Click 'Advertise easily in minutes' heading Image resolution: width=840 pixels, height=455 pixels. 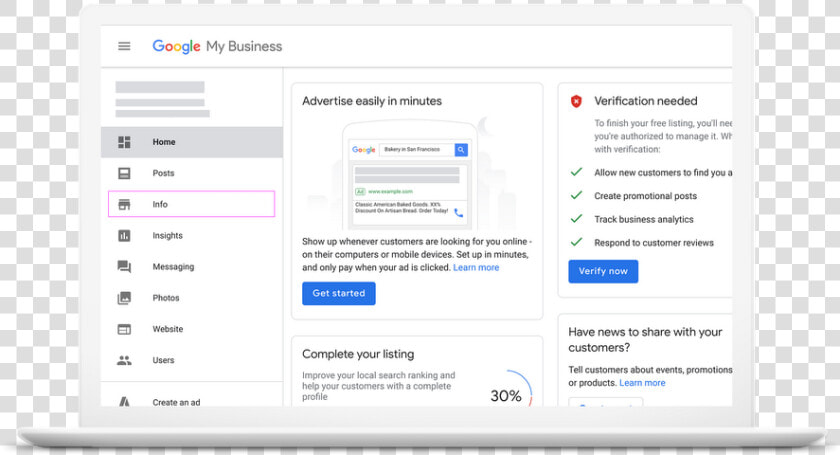[x=372, y=101]
